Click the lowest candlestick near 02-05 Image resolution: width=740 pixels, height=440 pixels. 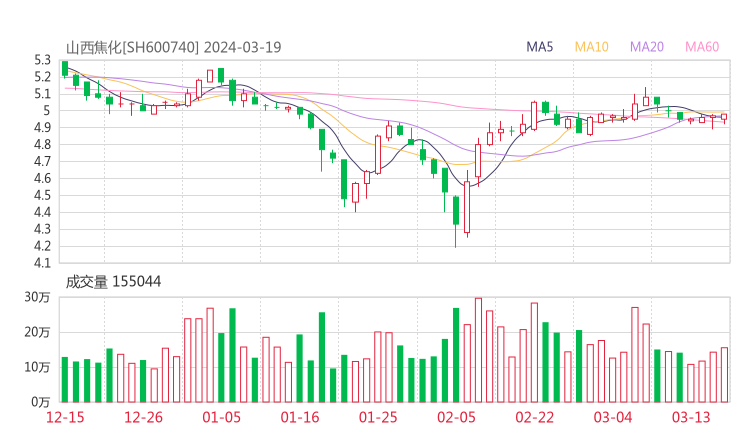tap(456, 221)
